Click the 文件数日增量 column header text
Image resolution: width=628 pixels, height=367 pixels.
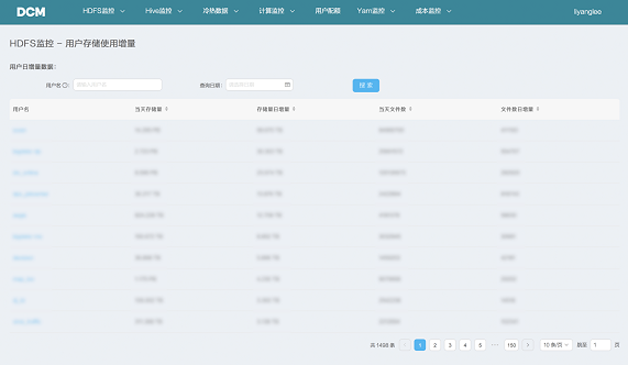point(517,109)
